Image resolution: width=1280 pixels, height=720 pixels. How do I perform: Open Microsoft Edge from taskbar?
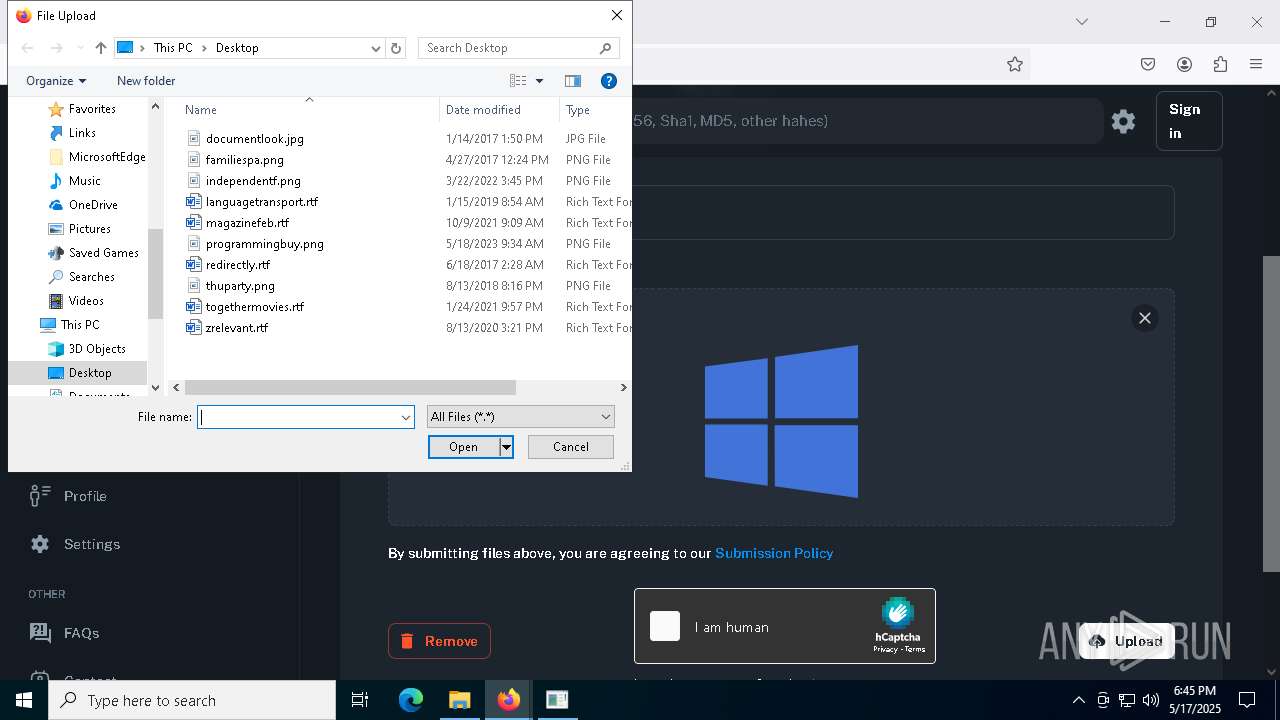(411, 700)
